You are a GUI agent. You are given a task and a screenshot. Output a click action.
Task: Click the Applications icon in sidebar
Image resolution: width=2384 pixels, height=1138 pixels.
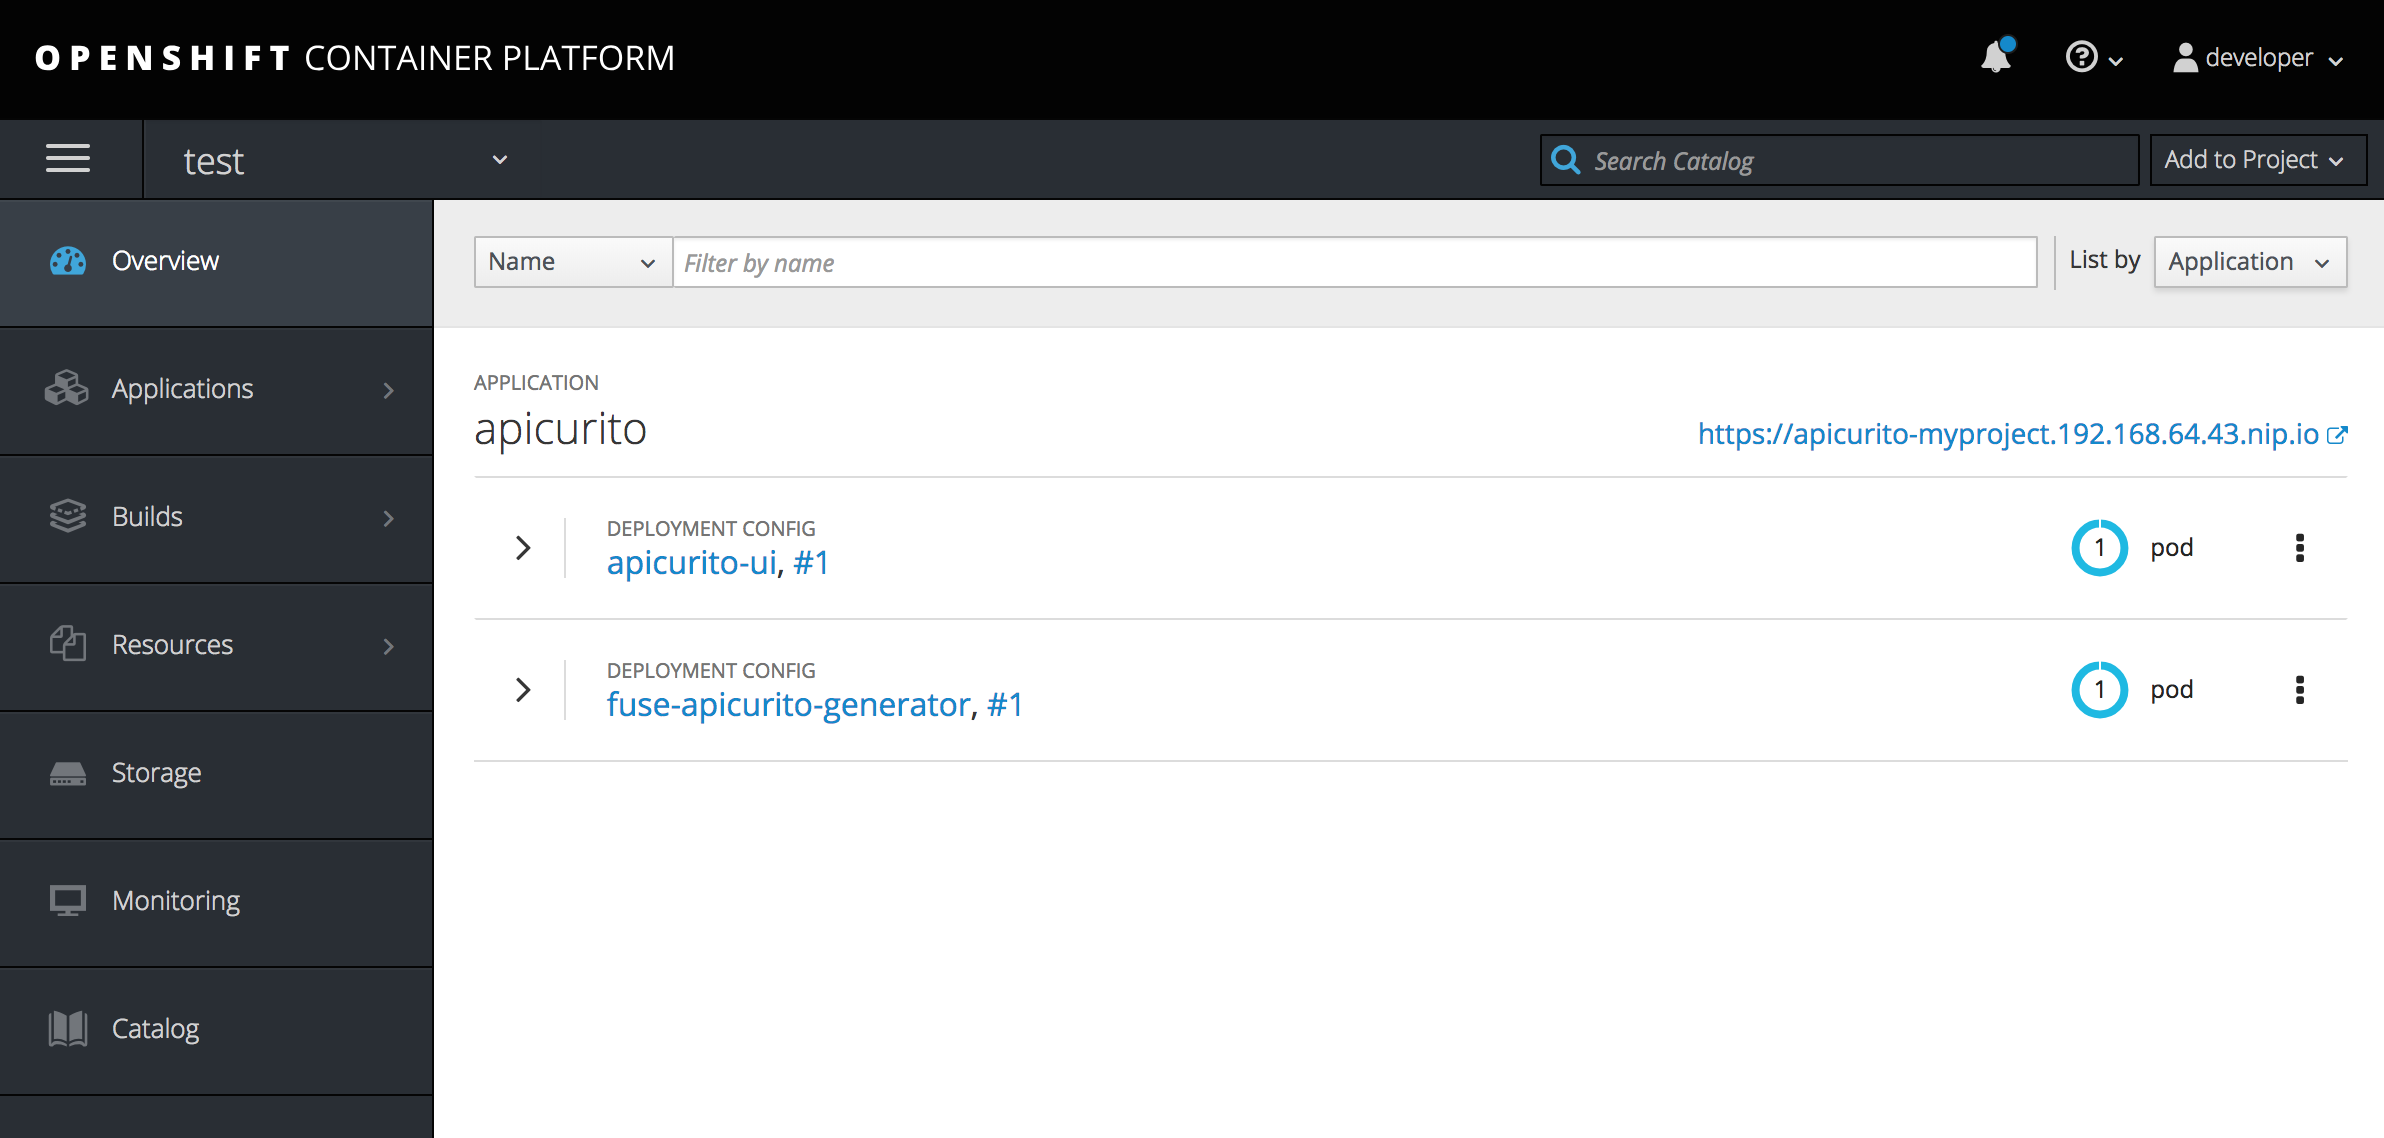point(68,388)
